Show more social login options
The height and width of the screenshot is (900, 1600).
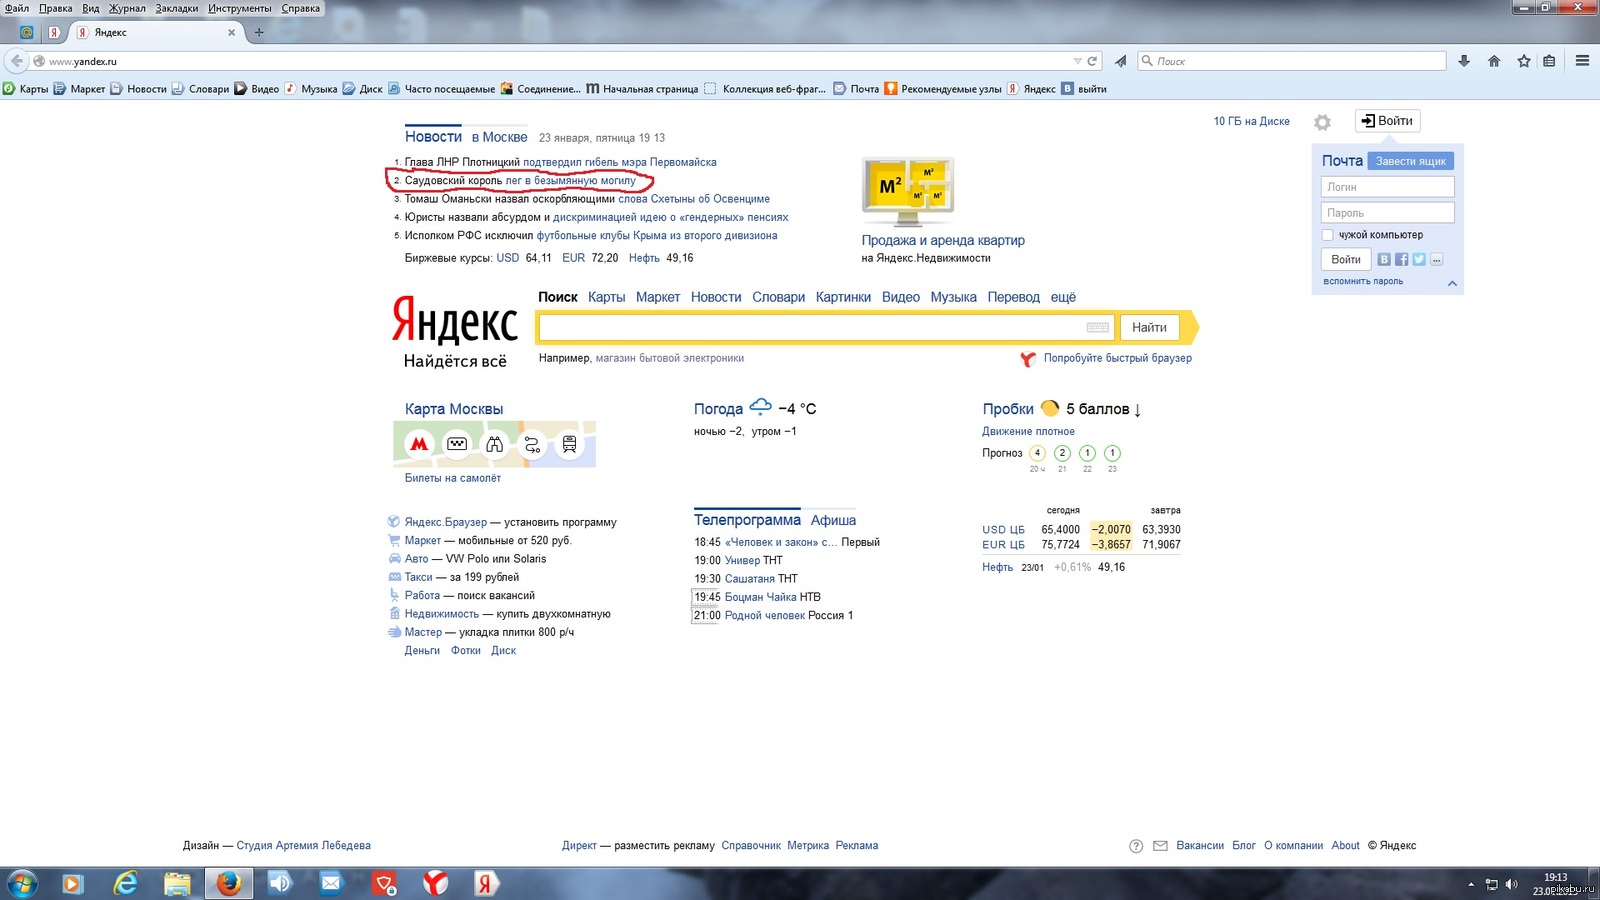tap(1437, 259)
